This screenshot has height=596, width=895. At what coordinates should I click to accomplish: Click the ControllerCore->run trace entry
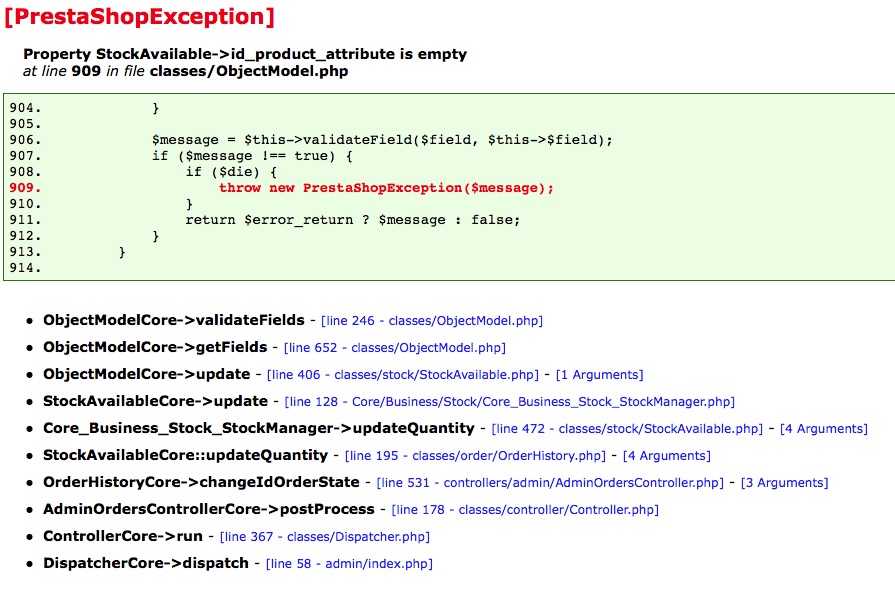point(123,536)
